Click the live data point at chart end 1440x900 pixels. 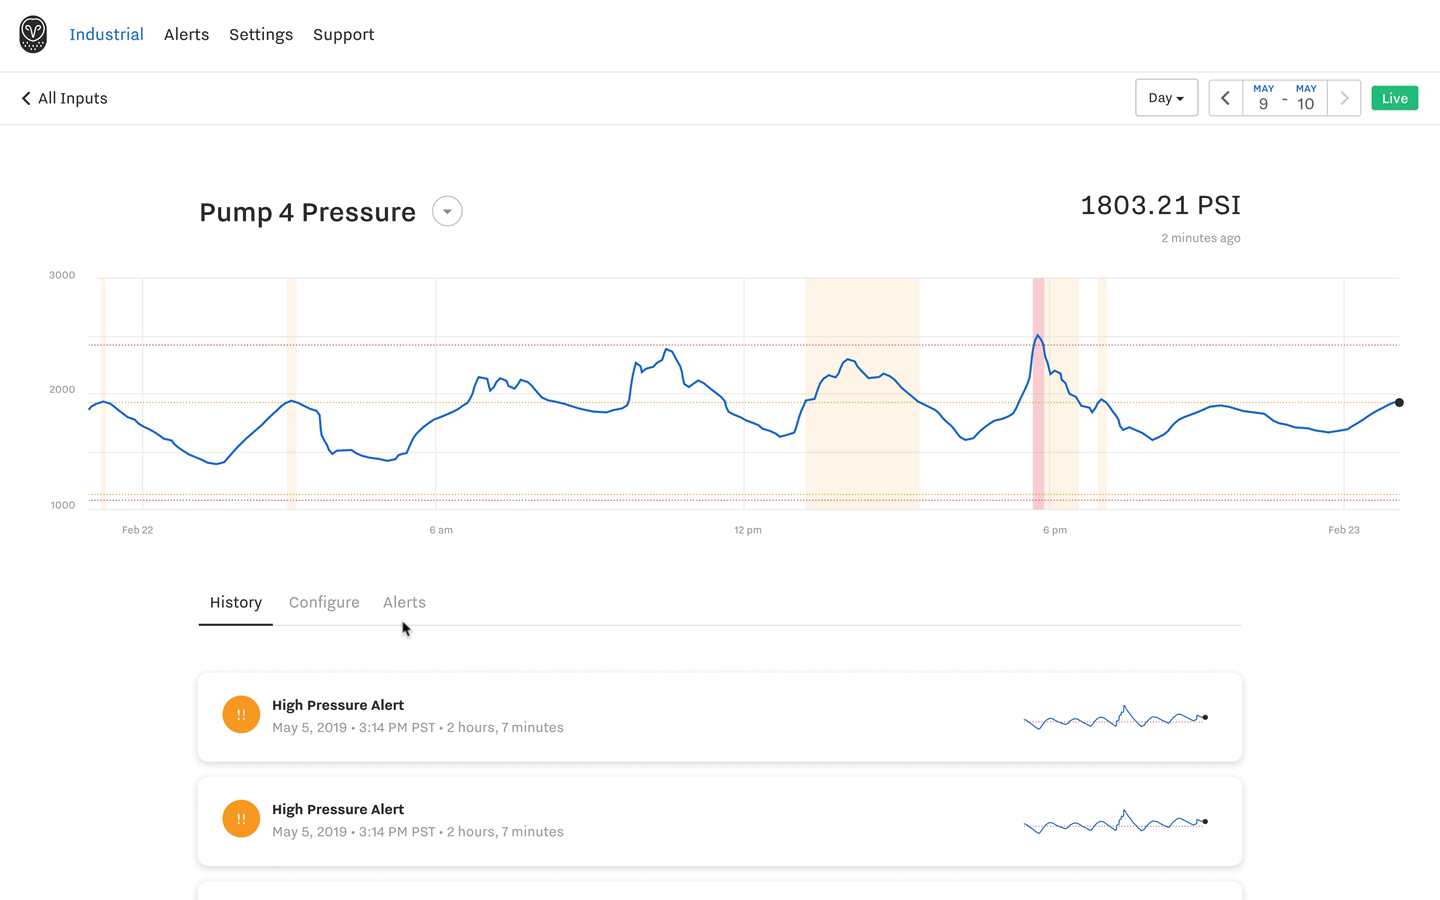click(x=1399, y=402)
